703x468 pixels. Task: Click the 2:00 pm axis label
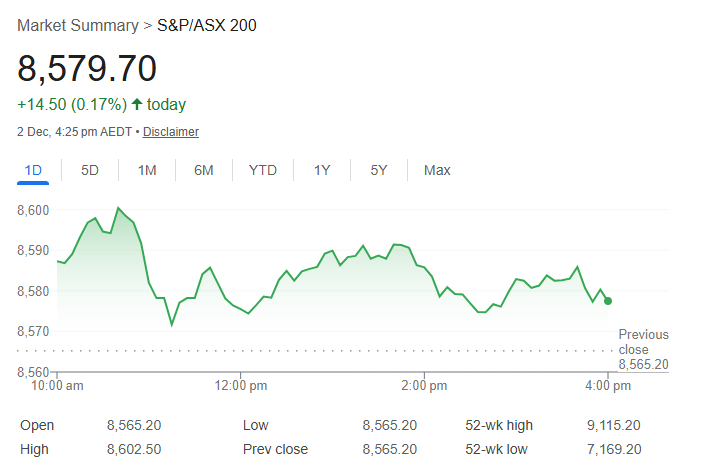point(422,384)
